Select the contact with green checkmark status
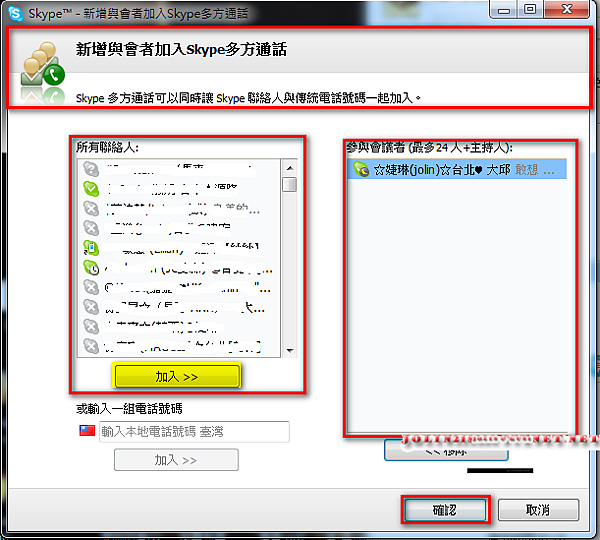 [x=179, y=189]
